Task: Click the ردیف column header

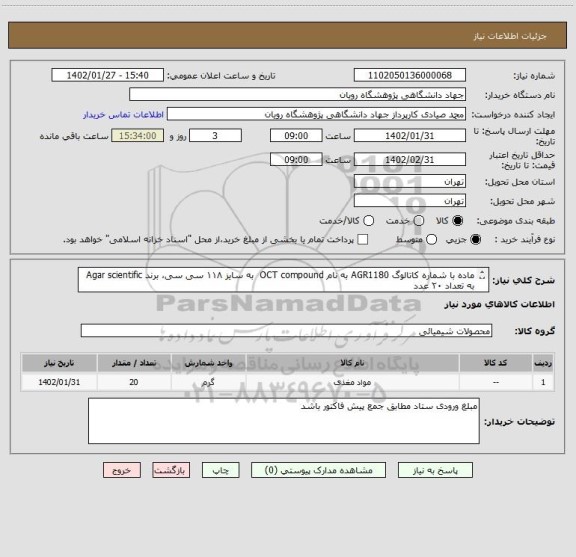Action: pos(543,363)
